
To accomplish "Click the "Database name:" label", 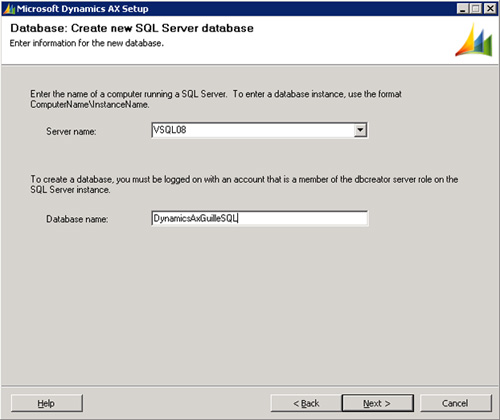I will click(x=77, y=219).
